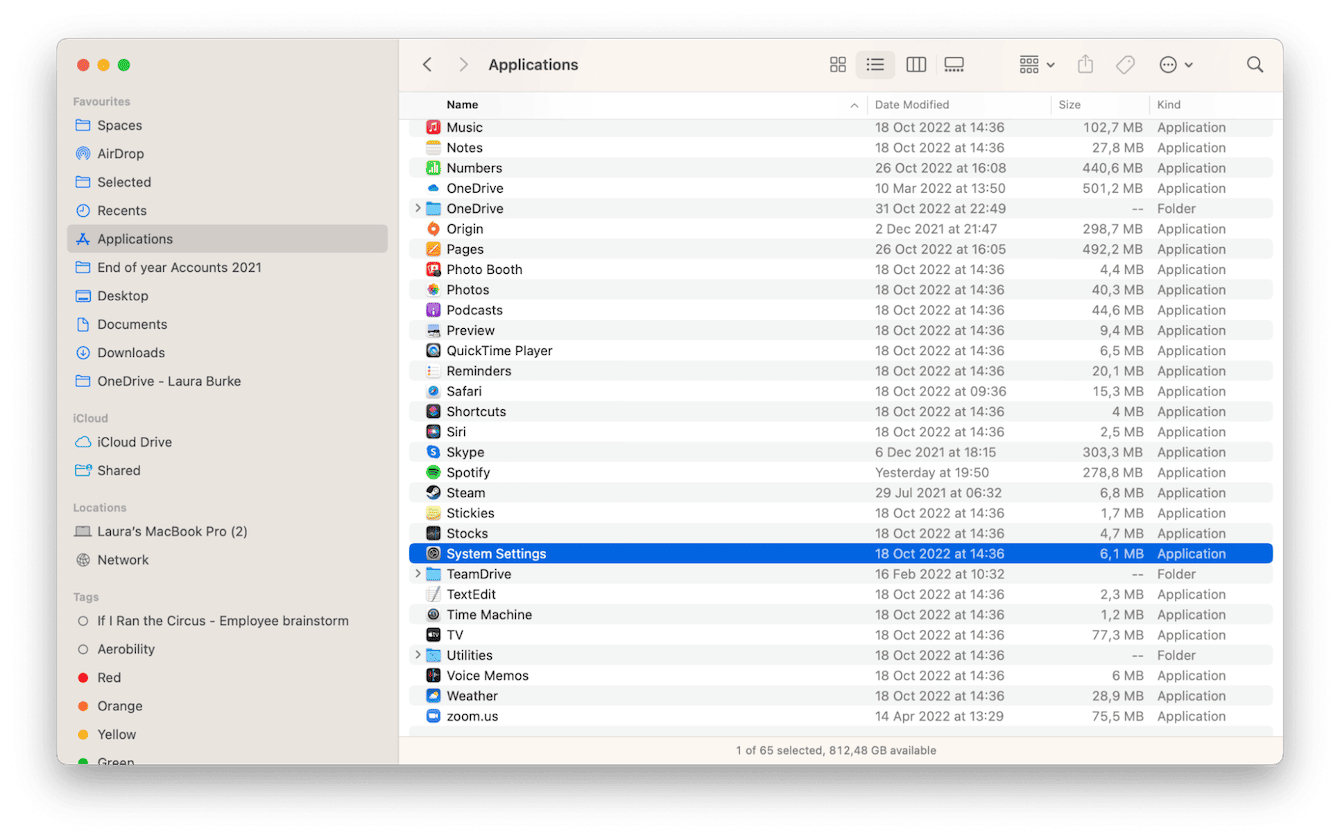Image resolution: width=1340 pixels, height=840 pixels.
Task: Select Downloads in the sidebar
Action: tap(130, 352)
